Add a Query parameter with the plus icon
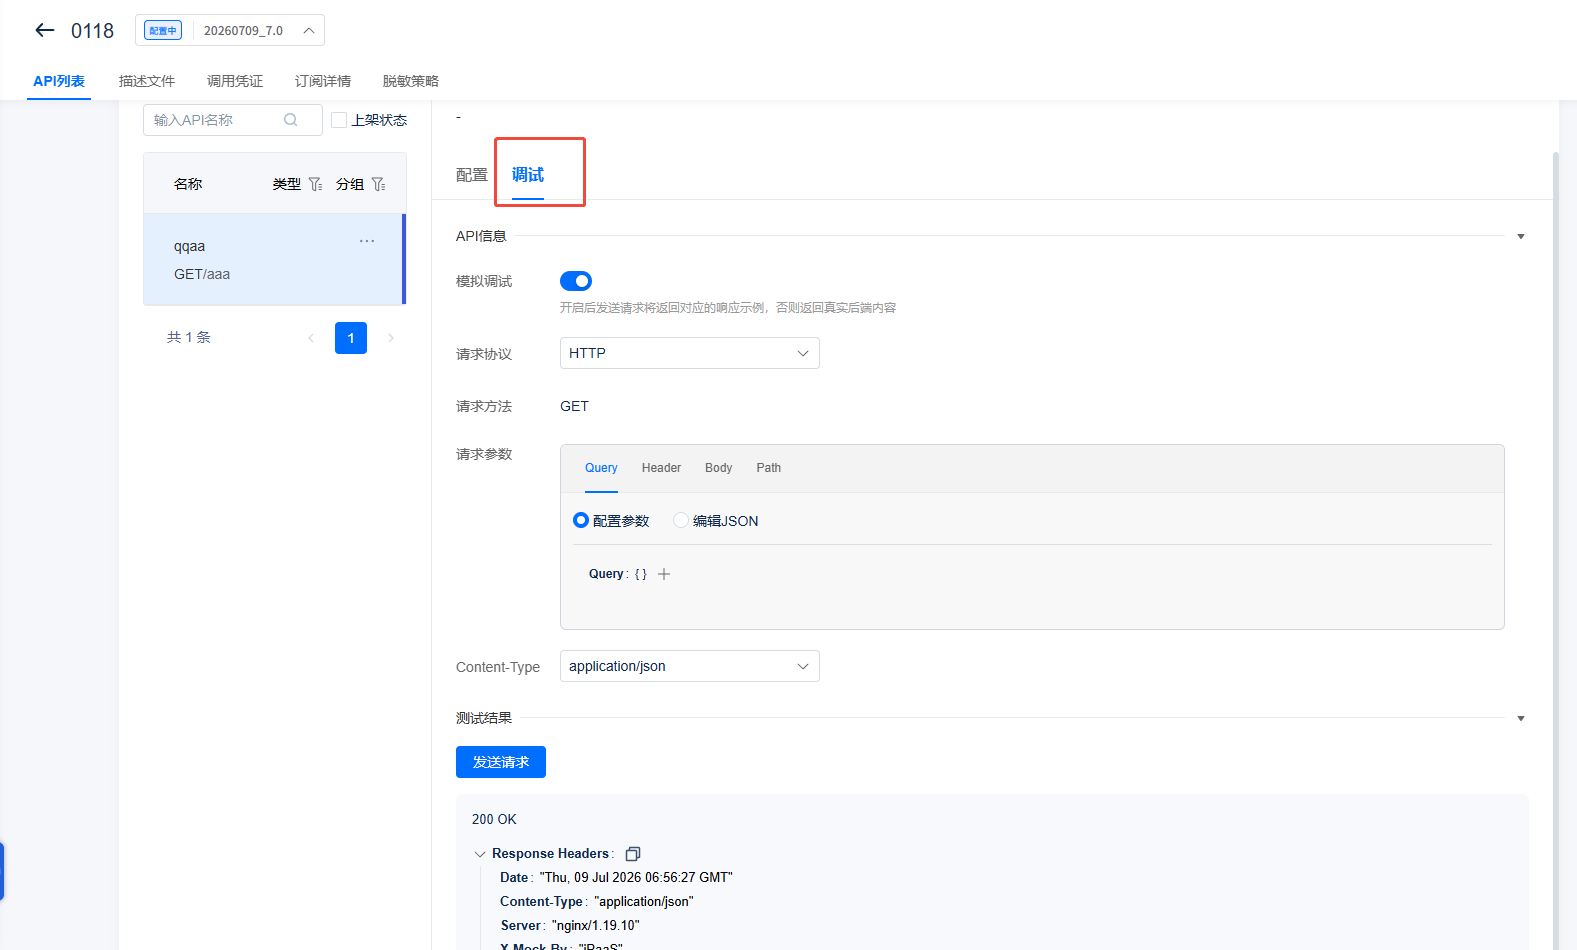This screenshot has height=950, width=1577. pos(664,574)
